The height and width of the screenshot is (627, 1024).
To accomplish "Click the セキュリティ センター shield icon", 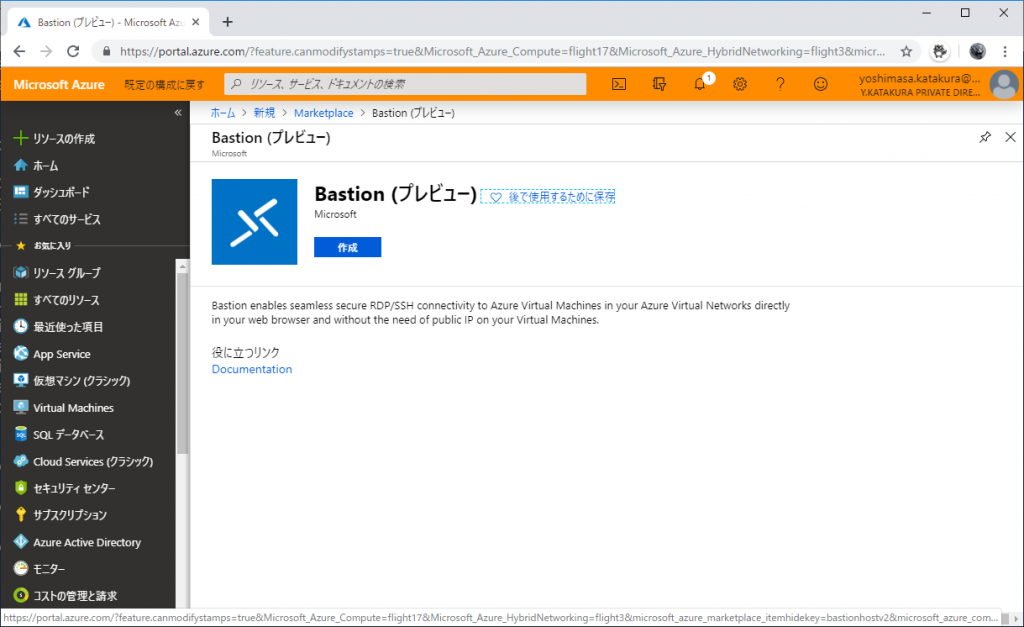I will (21, 488).
